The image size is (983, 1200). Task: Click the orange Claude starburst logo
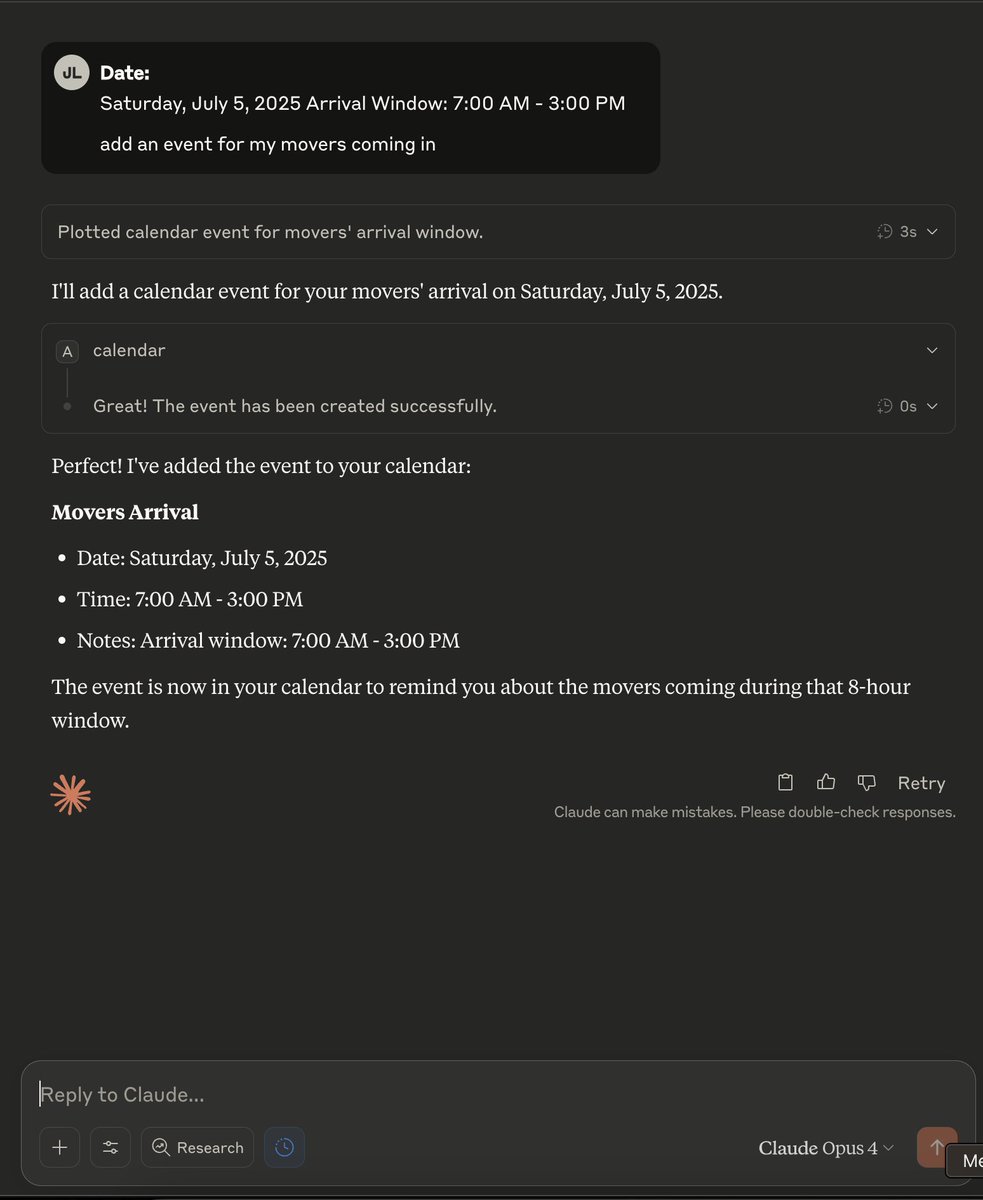(71, 794)
